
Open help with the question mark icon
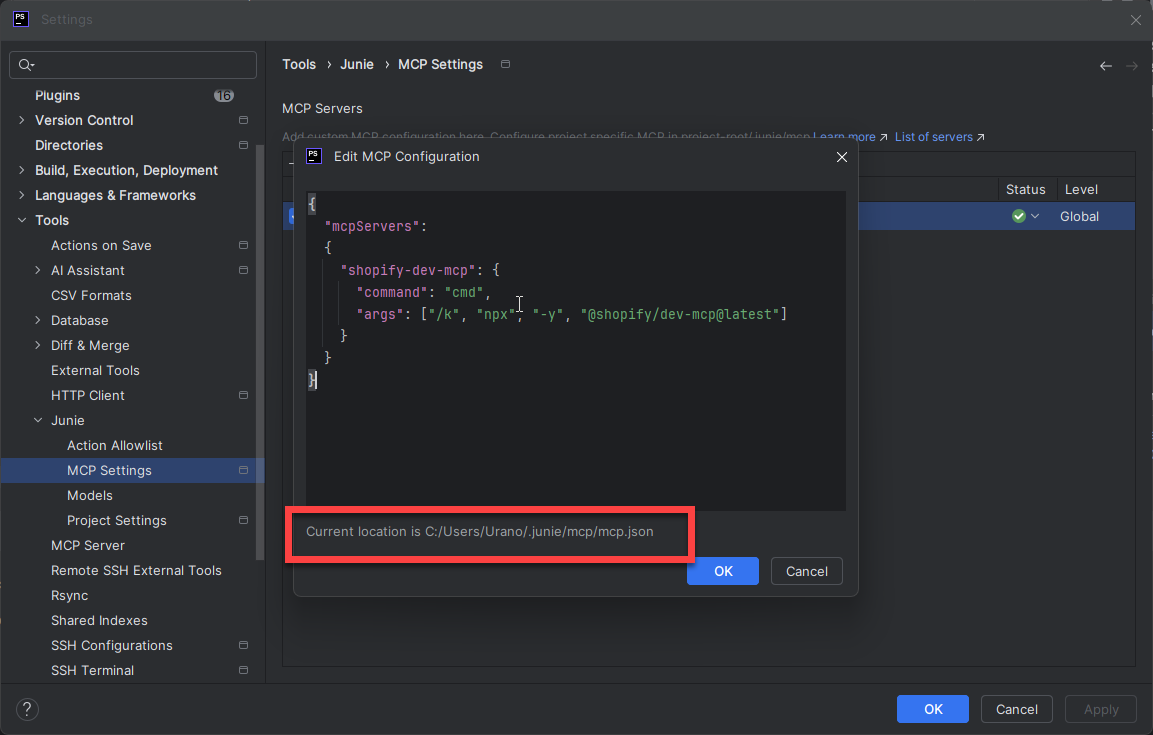click(x=27, y=709)
